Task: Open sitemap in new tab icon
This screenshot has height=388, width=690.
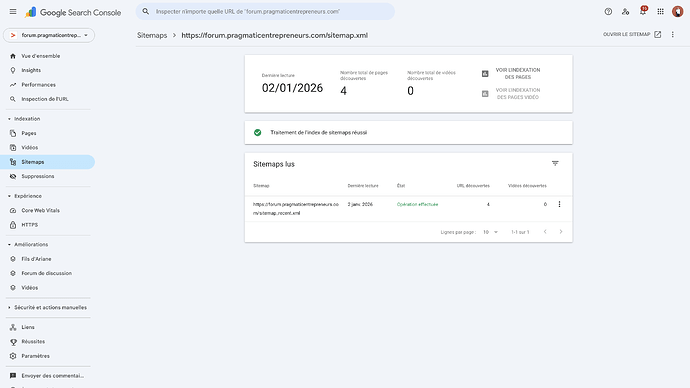Action: [x=657, y=34]
